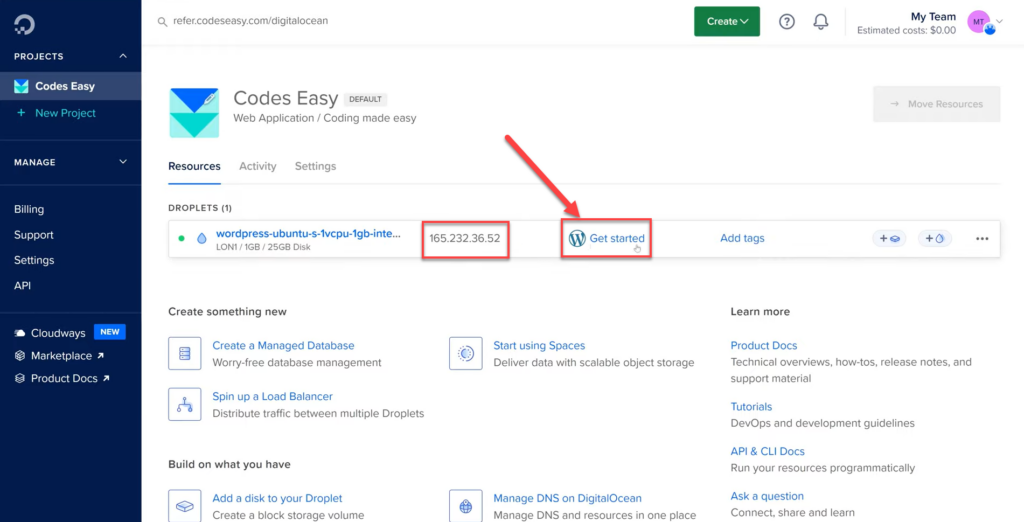This screenshot has height=522, width=1024.
Task: Click Ask a question link
Action: coord(767,497)
